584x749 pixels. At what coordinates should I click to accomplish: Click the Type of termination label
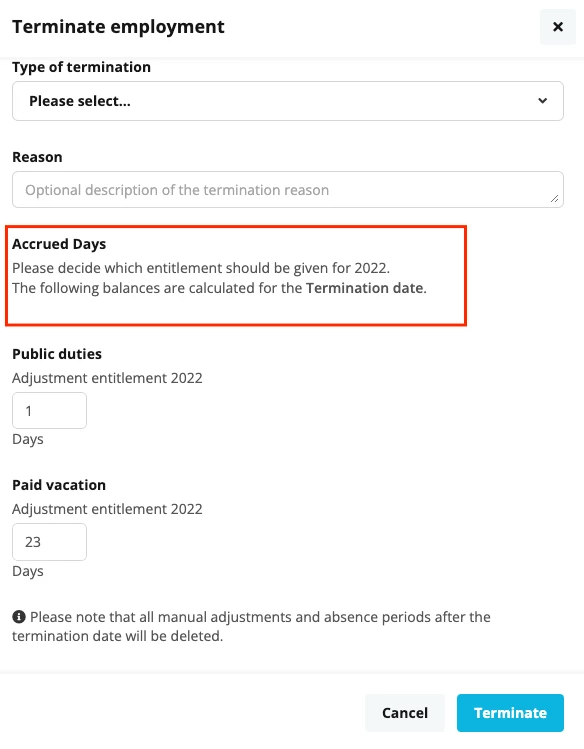[x=81, y=67]
